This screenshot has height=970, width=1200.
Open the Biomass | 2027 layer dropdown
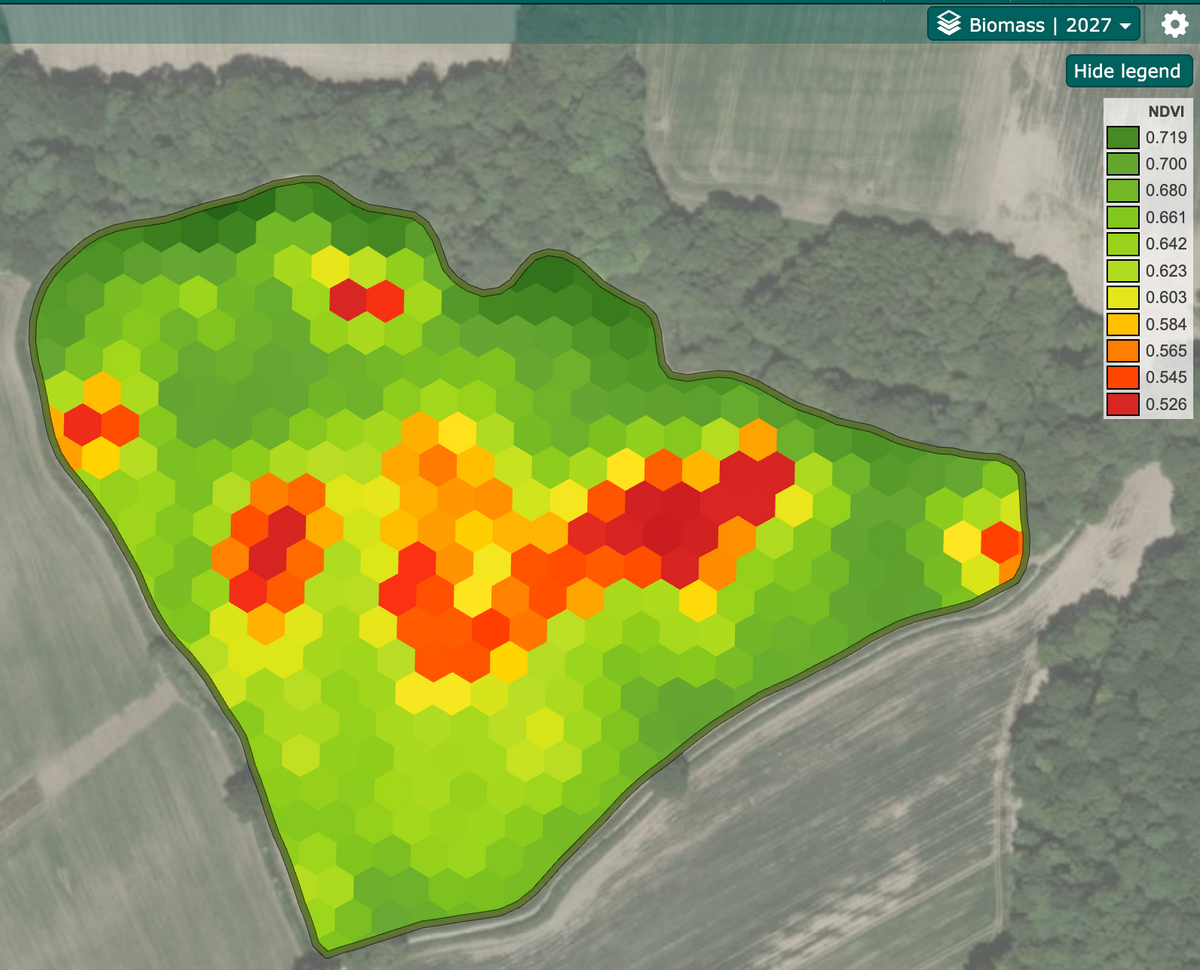point(1034,24)
